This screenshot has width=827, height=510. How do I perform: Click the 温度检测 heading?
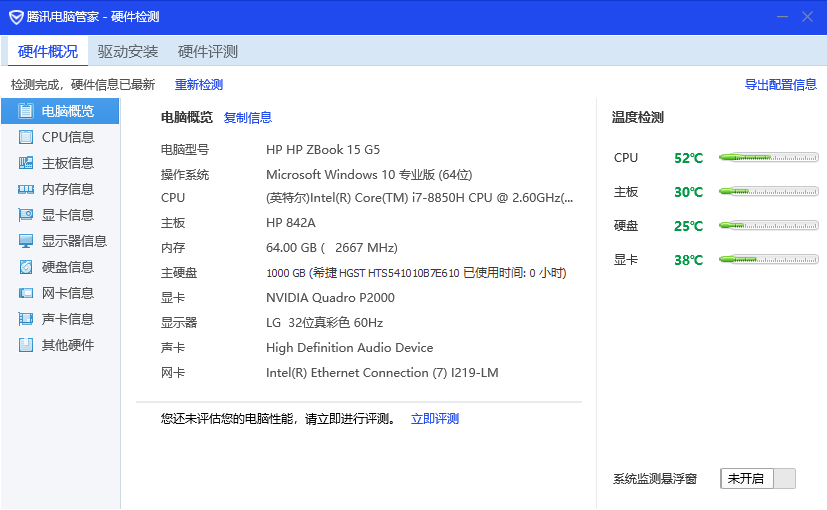[638, 117]
